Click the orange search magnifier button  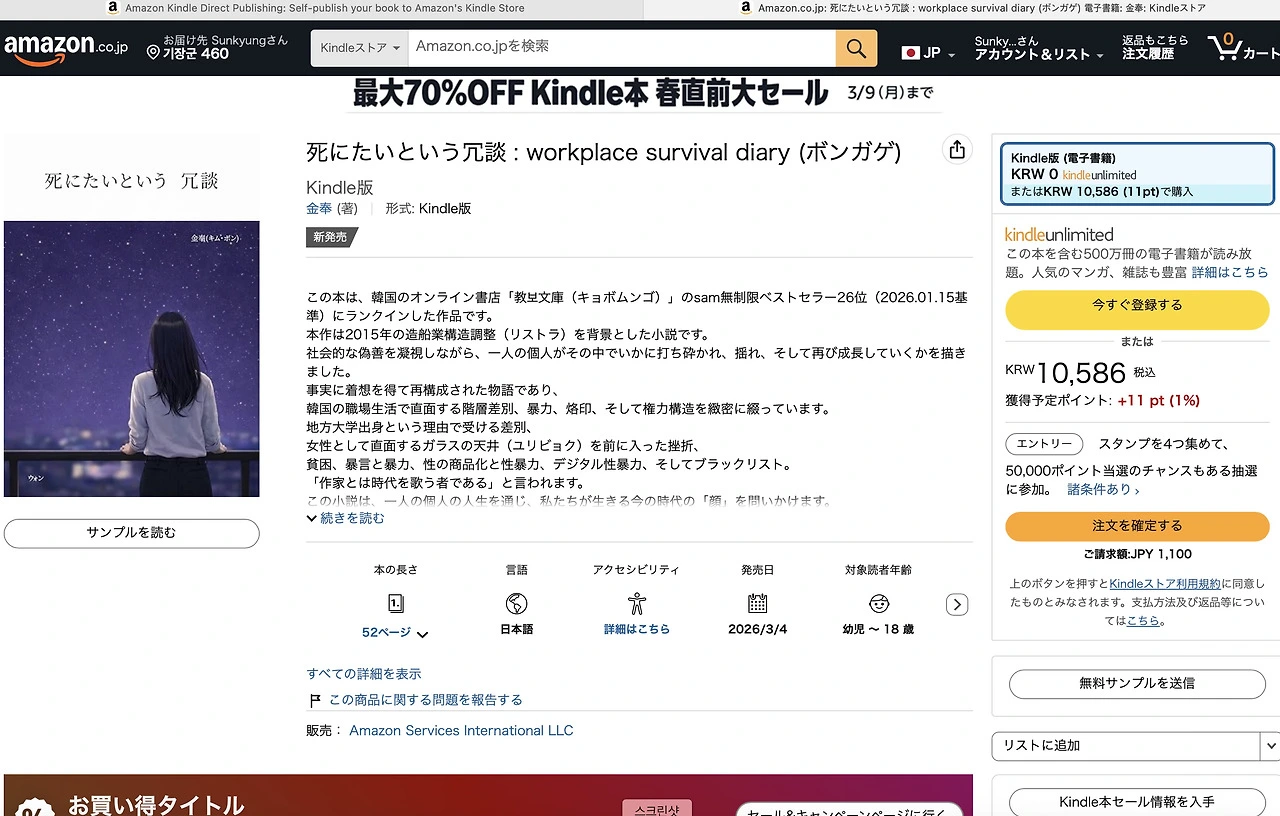click(x=856, y=48)
